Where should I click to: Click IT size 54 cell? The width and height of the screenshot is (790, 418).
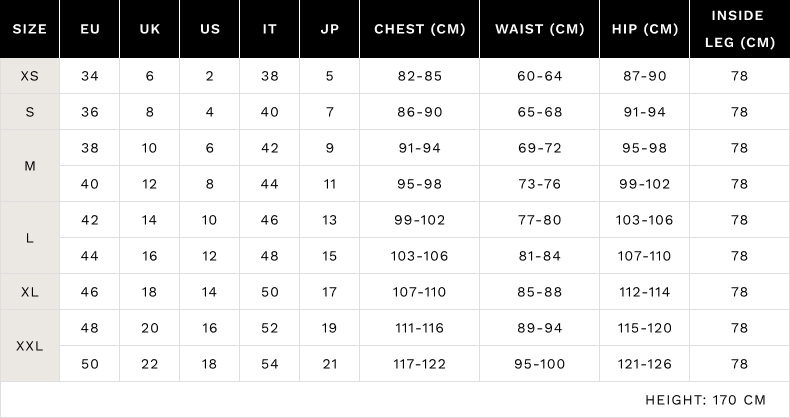coord(270,364)
